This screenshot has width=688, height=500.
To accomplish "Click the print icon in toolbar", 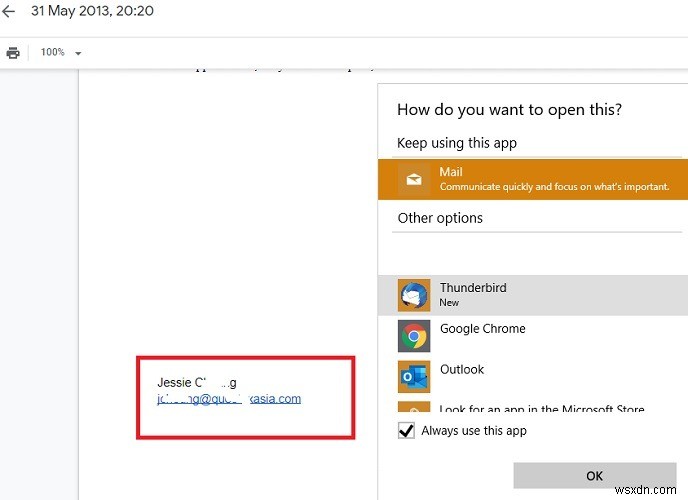I will (13, 53).
